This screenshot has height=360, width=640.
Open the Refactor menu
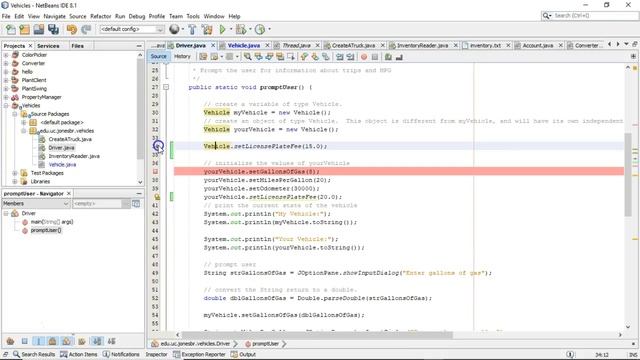(100, 16)
